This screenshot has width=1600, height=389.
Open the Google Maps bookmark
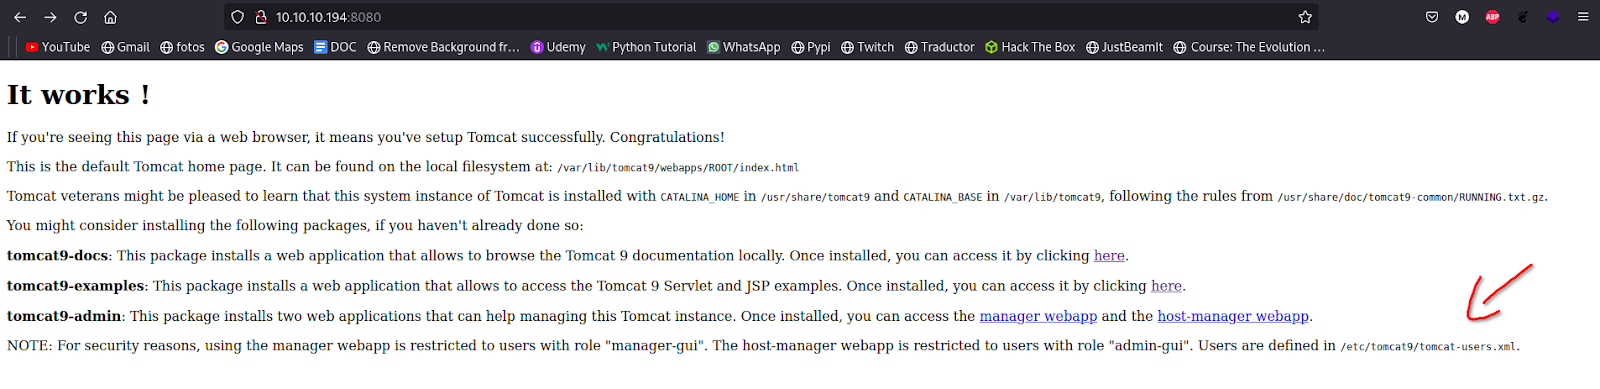click(260, 47)
